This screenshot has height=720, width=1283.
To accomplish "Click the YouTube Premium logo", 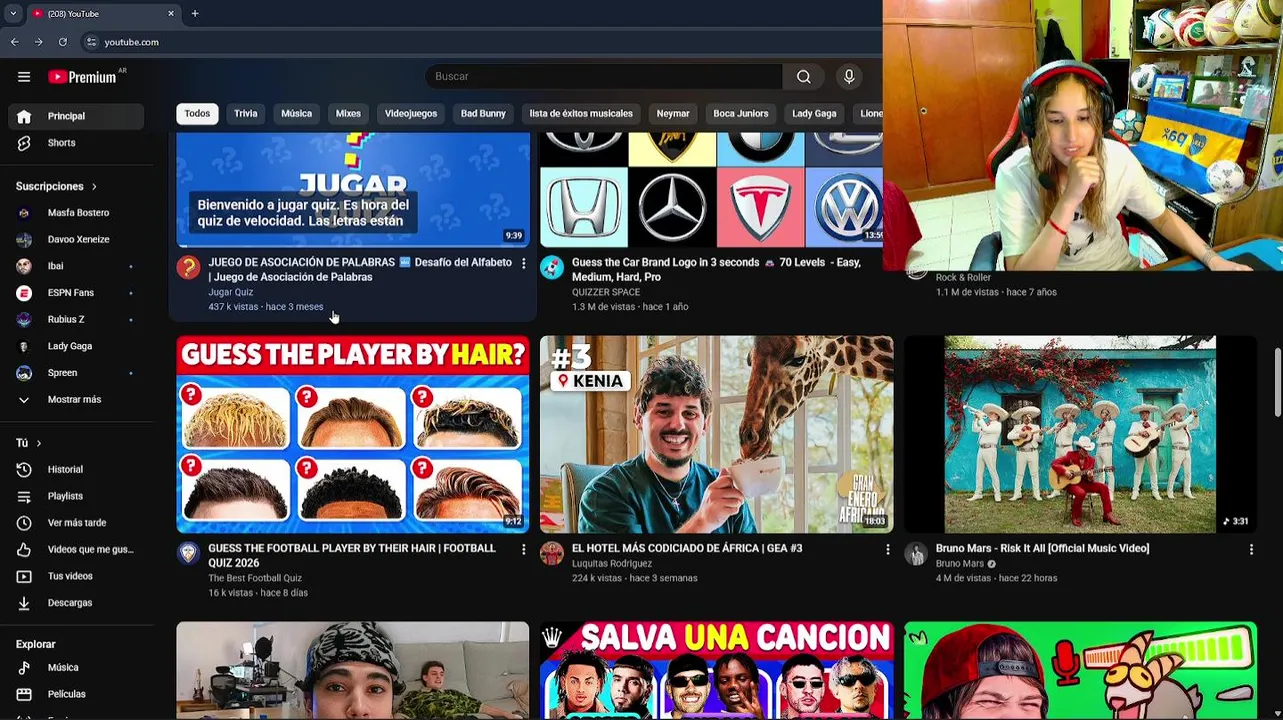I will 82,77.
